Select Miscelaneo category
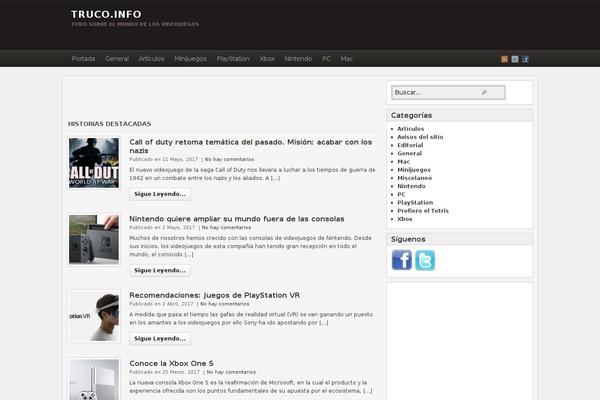The width and height of the screenshot is (600, 400). tap(414, 178)
